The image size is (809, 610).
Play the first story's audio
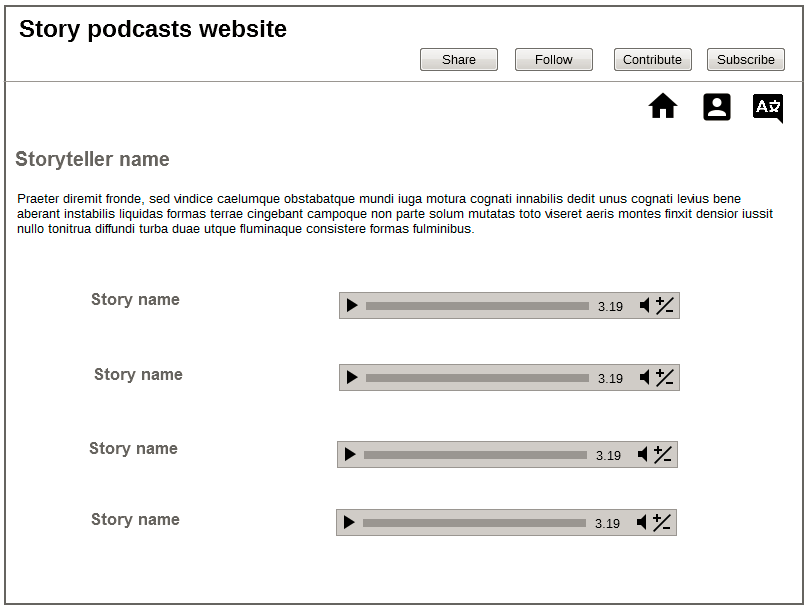click(352, 306)
